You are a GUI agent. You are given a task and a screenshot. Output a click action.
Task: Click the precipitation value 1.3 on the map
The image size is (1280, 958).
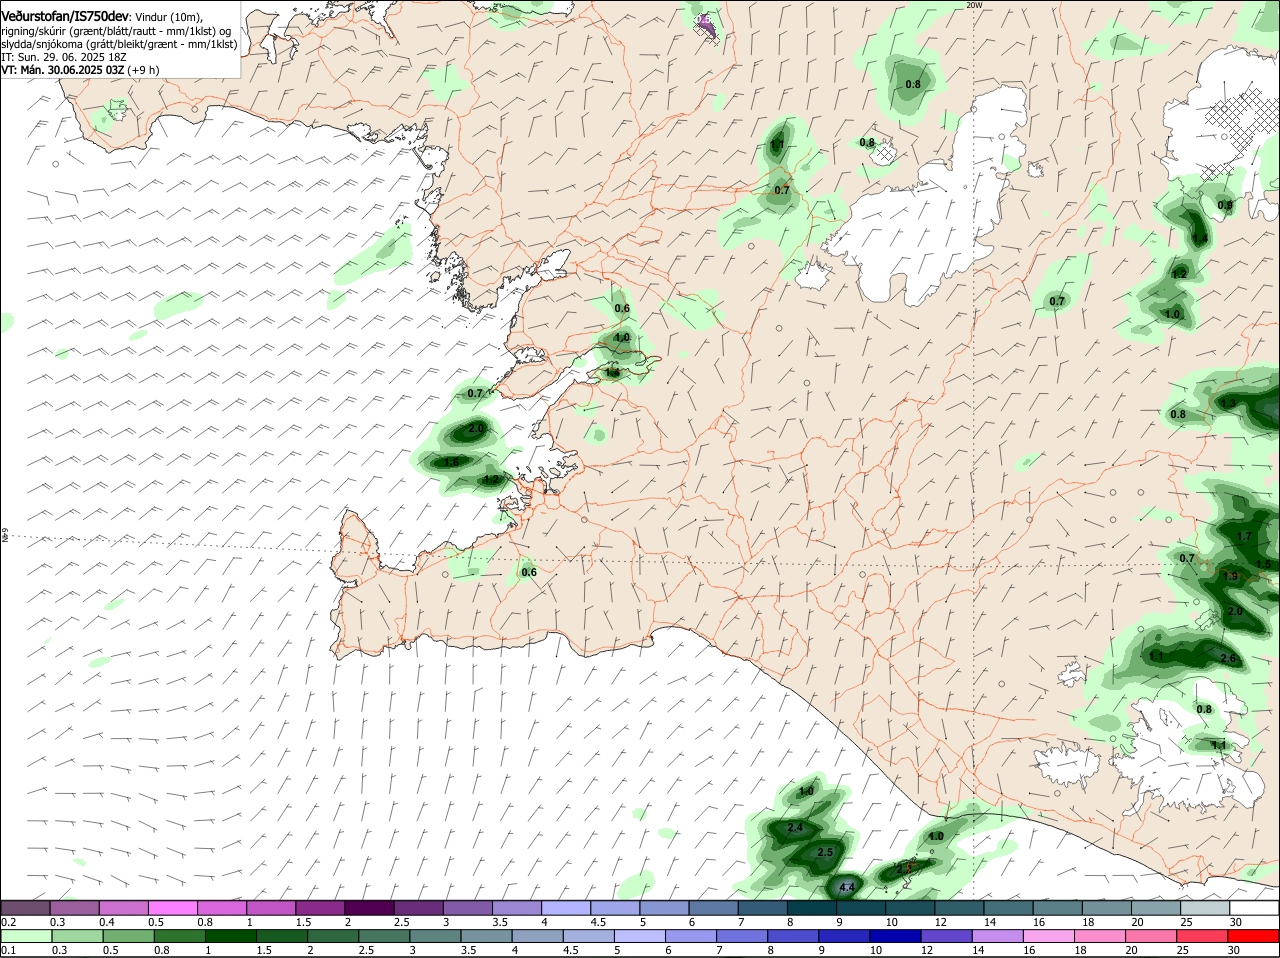pos(1228,403)
